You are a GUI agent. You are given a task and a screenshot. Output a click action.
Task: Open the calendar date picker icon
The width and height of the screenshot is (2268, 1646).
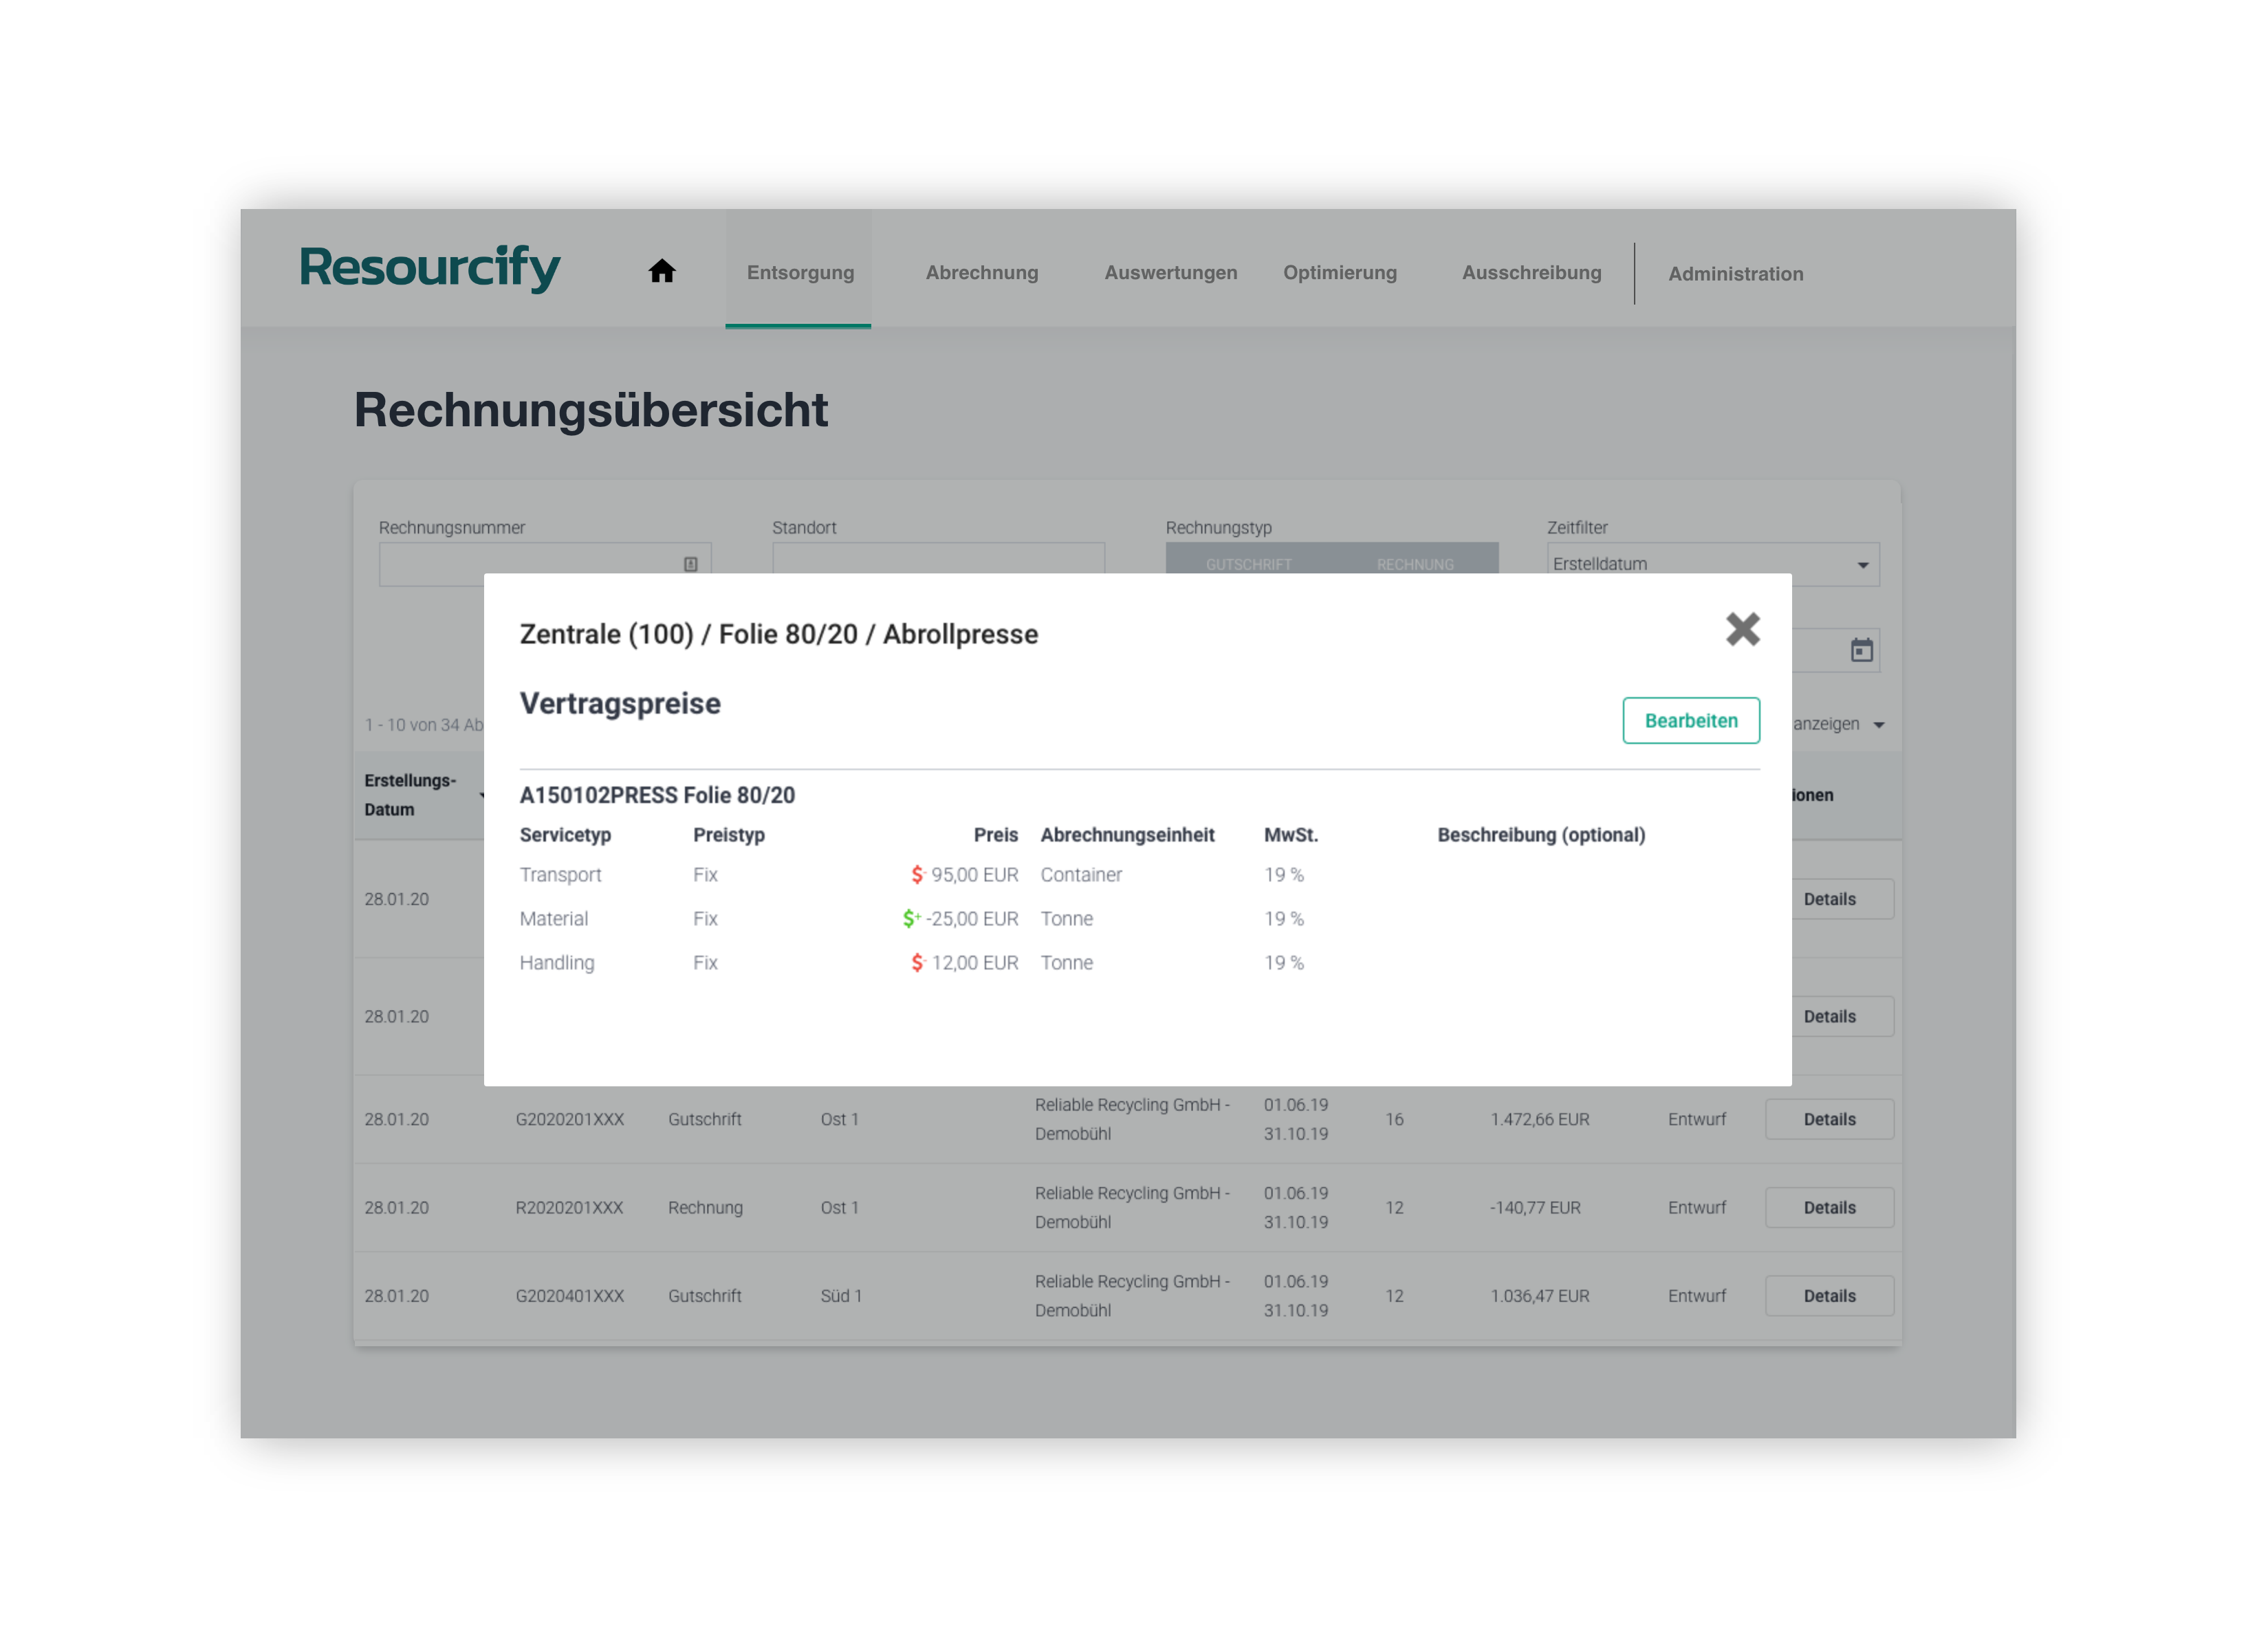(x=1861, y=650)
